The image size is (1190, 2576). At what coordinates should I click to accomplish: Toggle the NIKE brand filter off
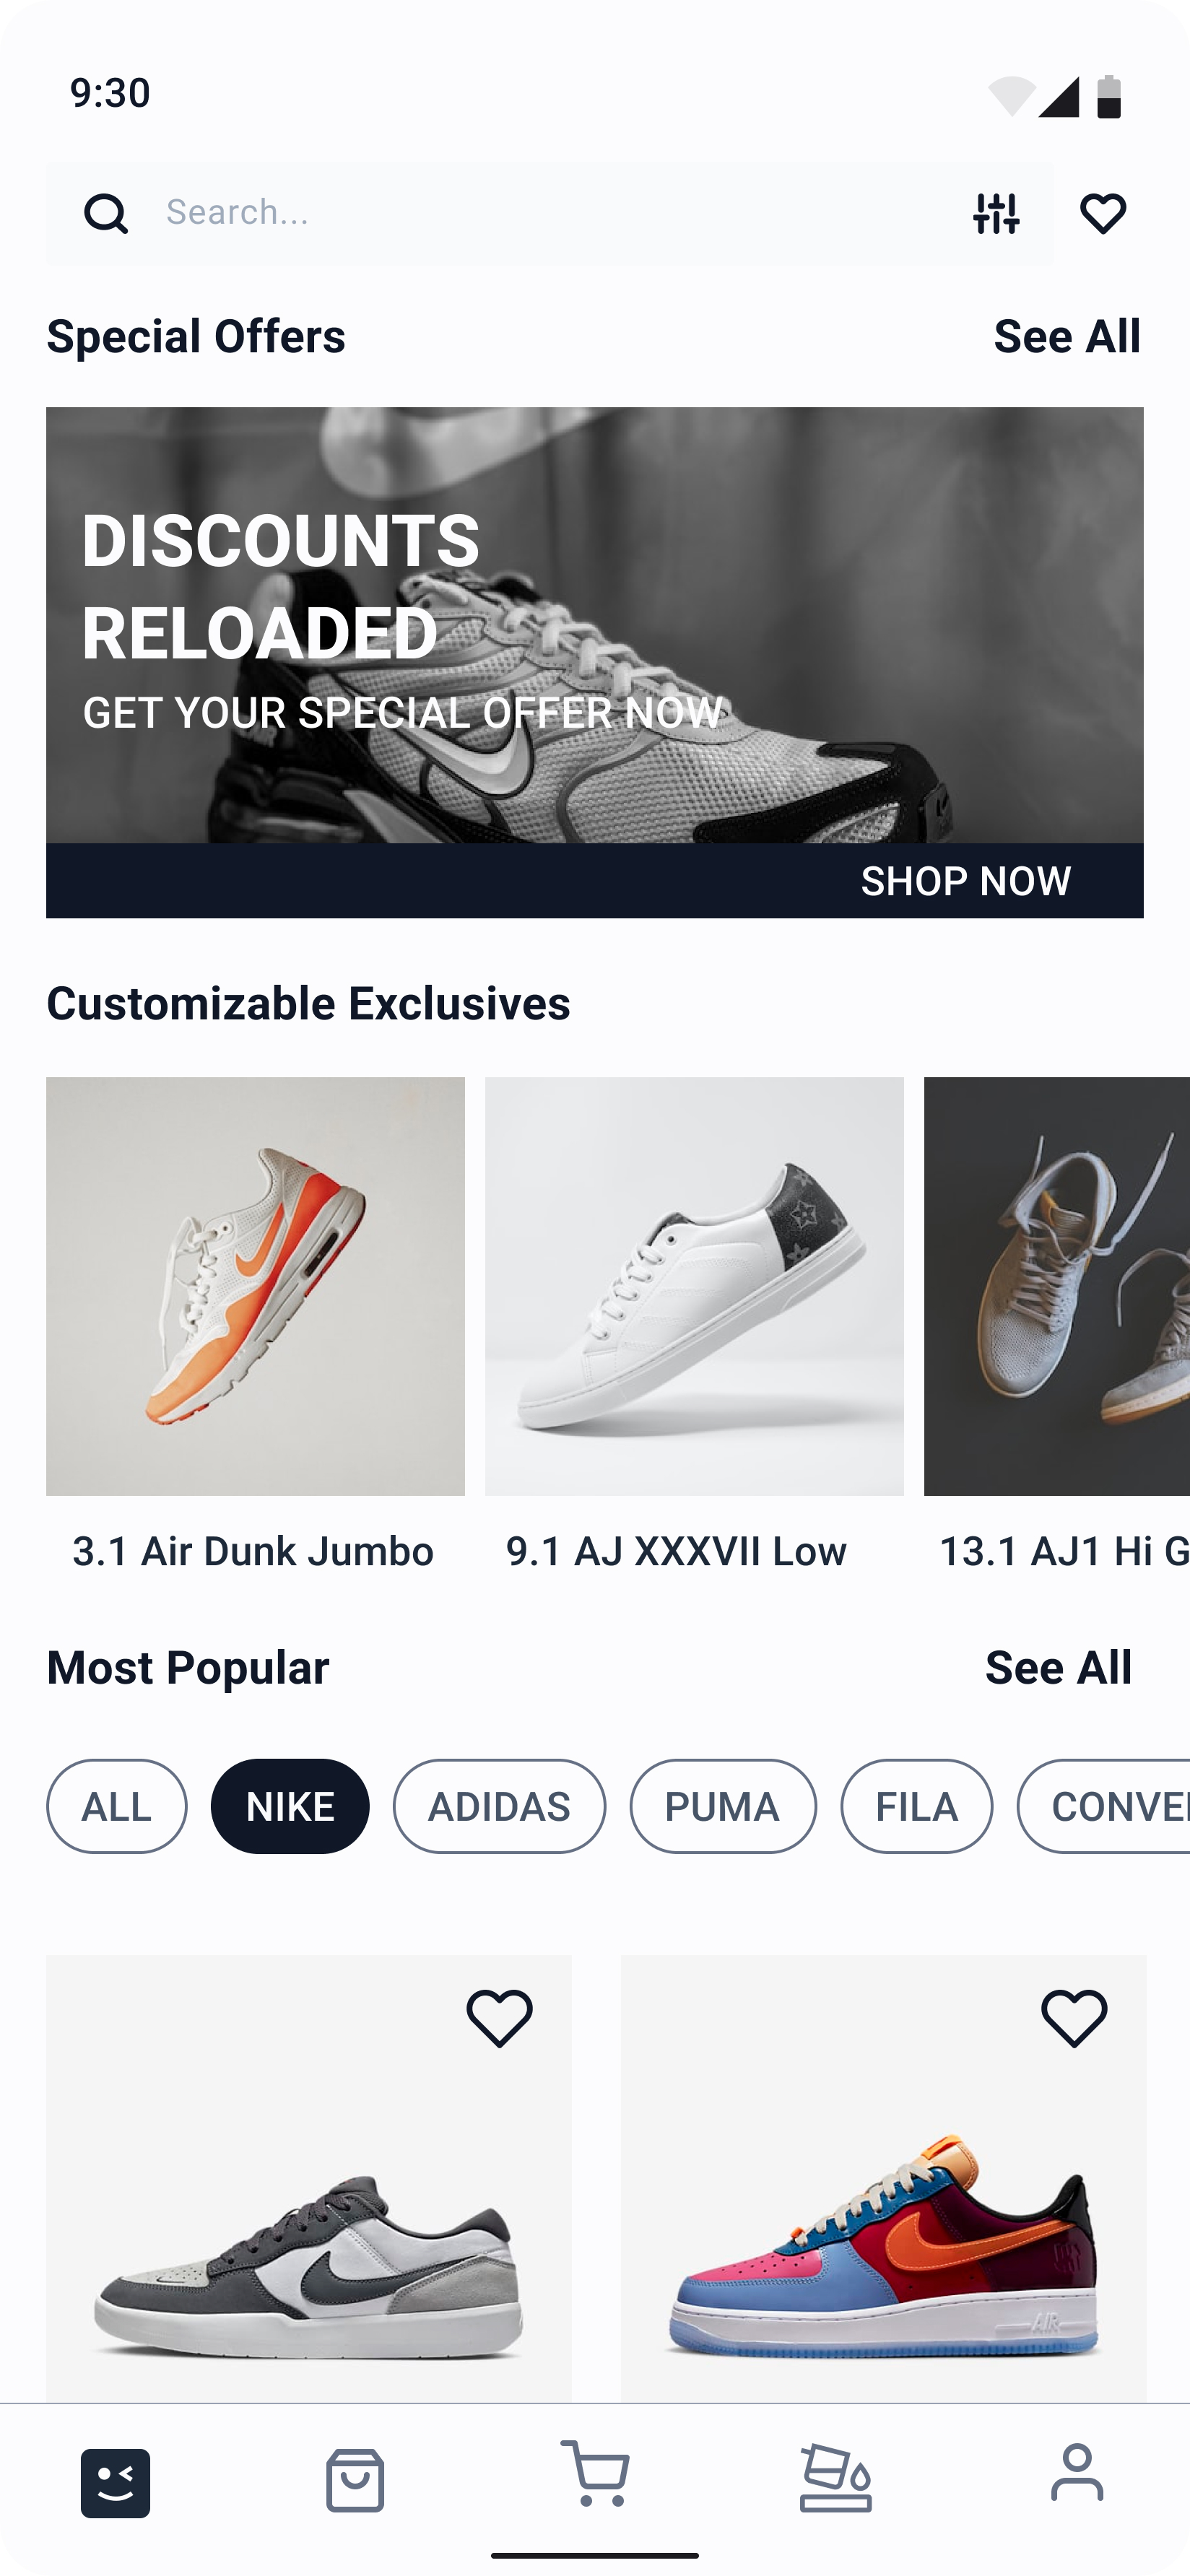[x=290, y=1806]
